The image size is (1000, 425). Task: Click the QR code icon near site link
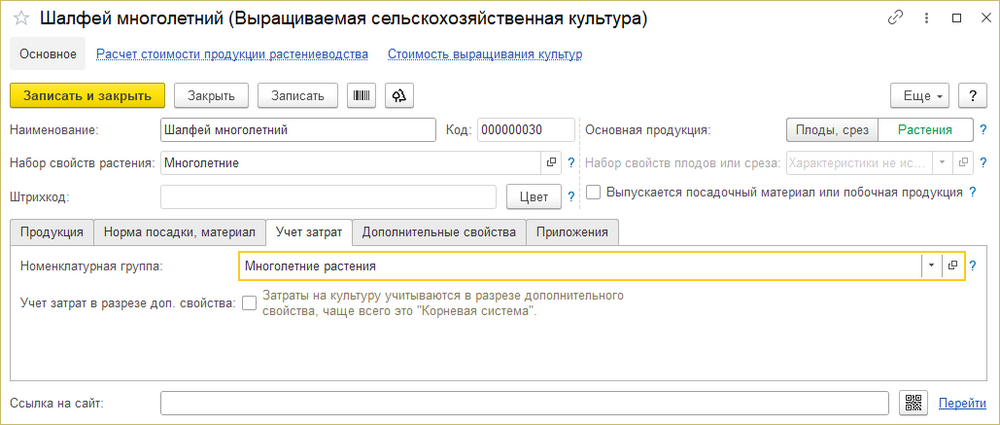click(x=913, y=403)
